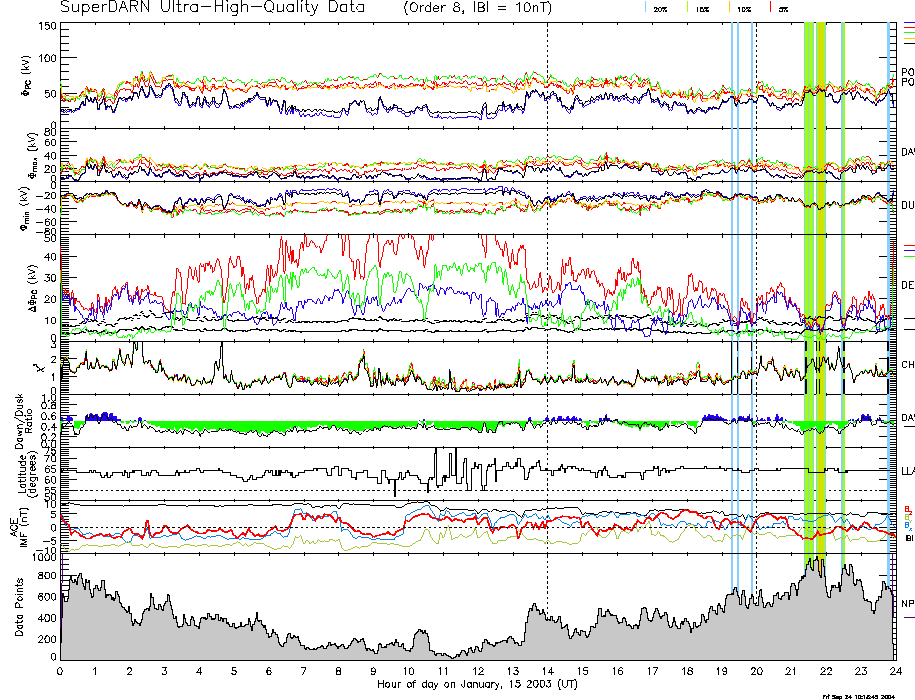This screenshot has width=915, height=700.
Task: Click the 'SuperDARN Ultra-High-Quality Data' title
Action: tap(212, 7)
